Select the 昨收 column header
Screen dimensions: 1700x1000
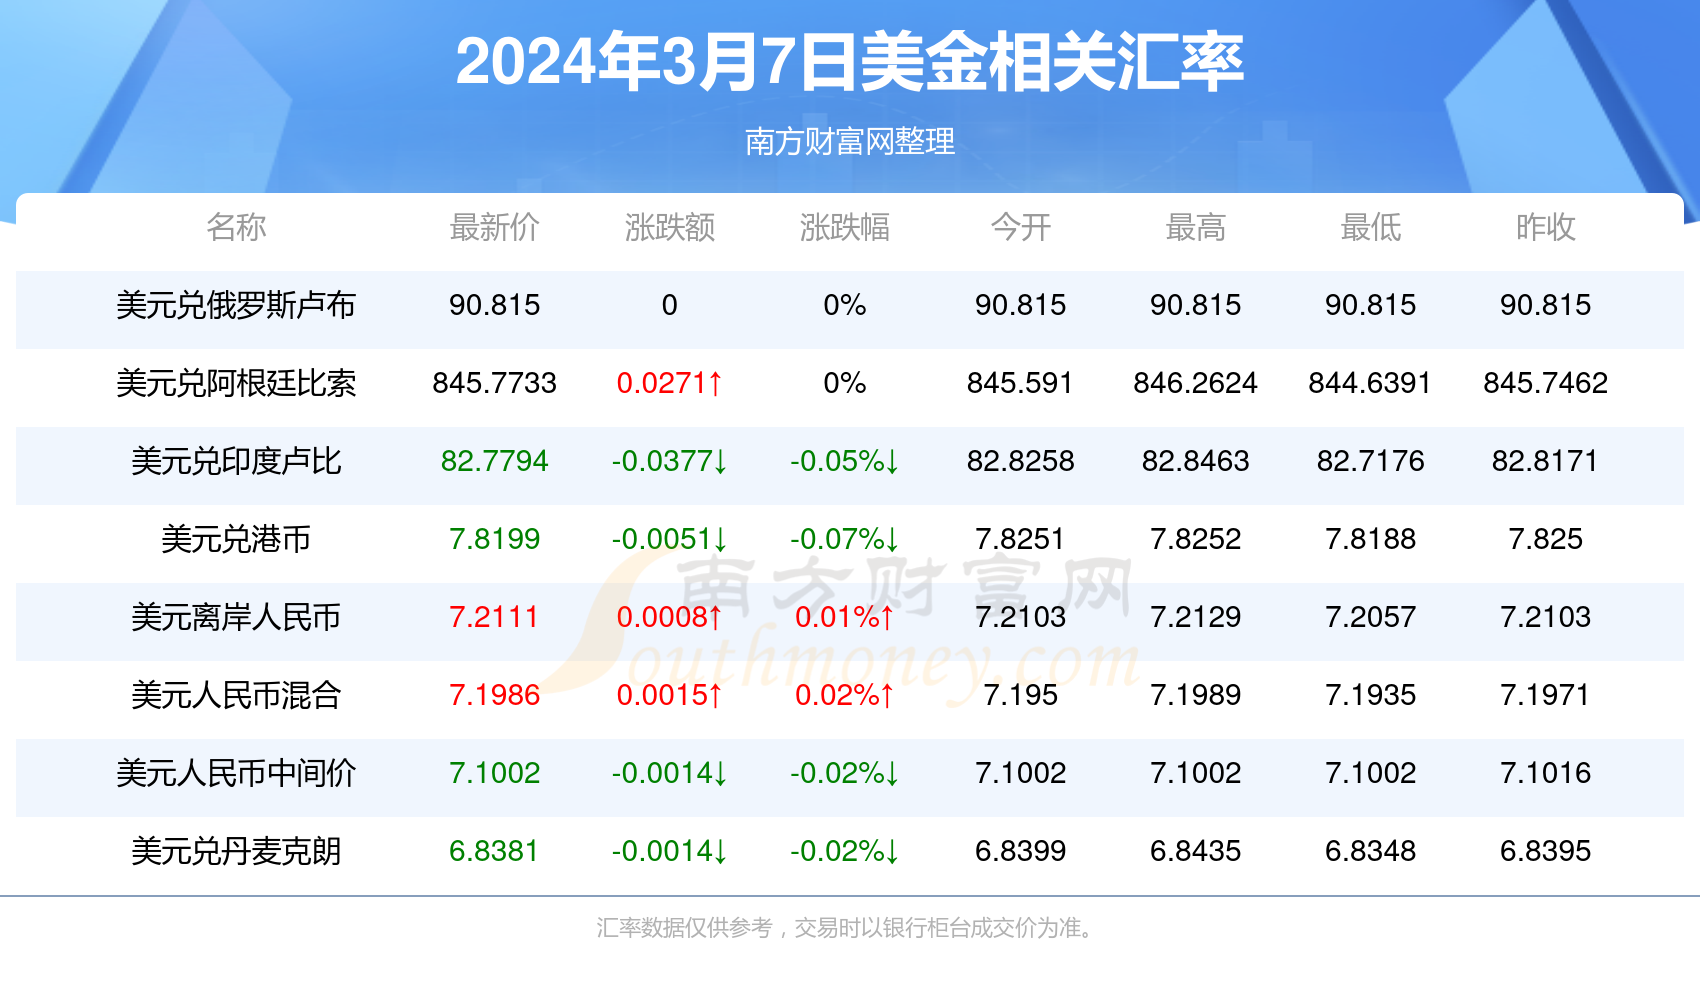[1545, 227]
